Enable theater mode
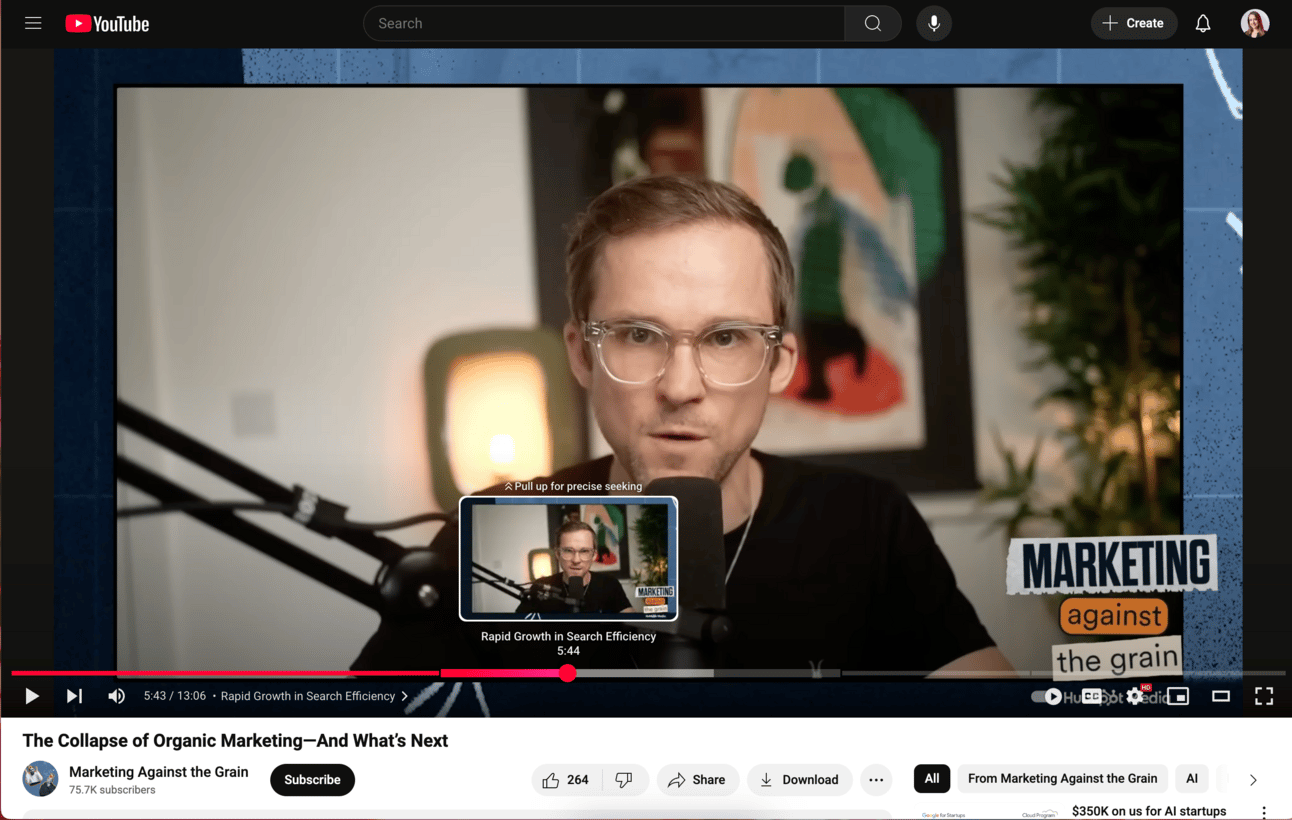The width and height of the screenshot is (1292, 820). pyautogui.click(x=1221, y=696)
